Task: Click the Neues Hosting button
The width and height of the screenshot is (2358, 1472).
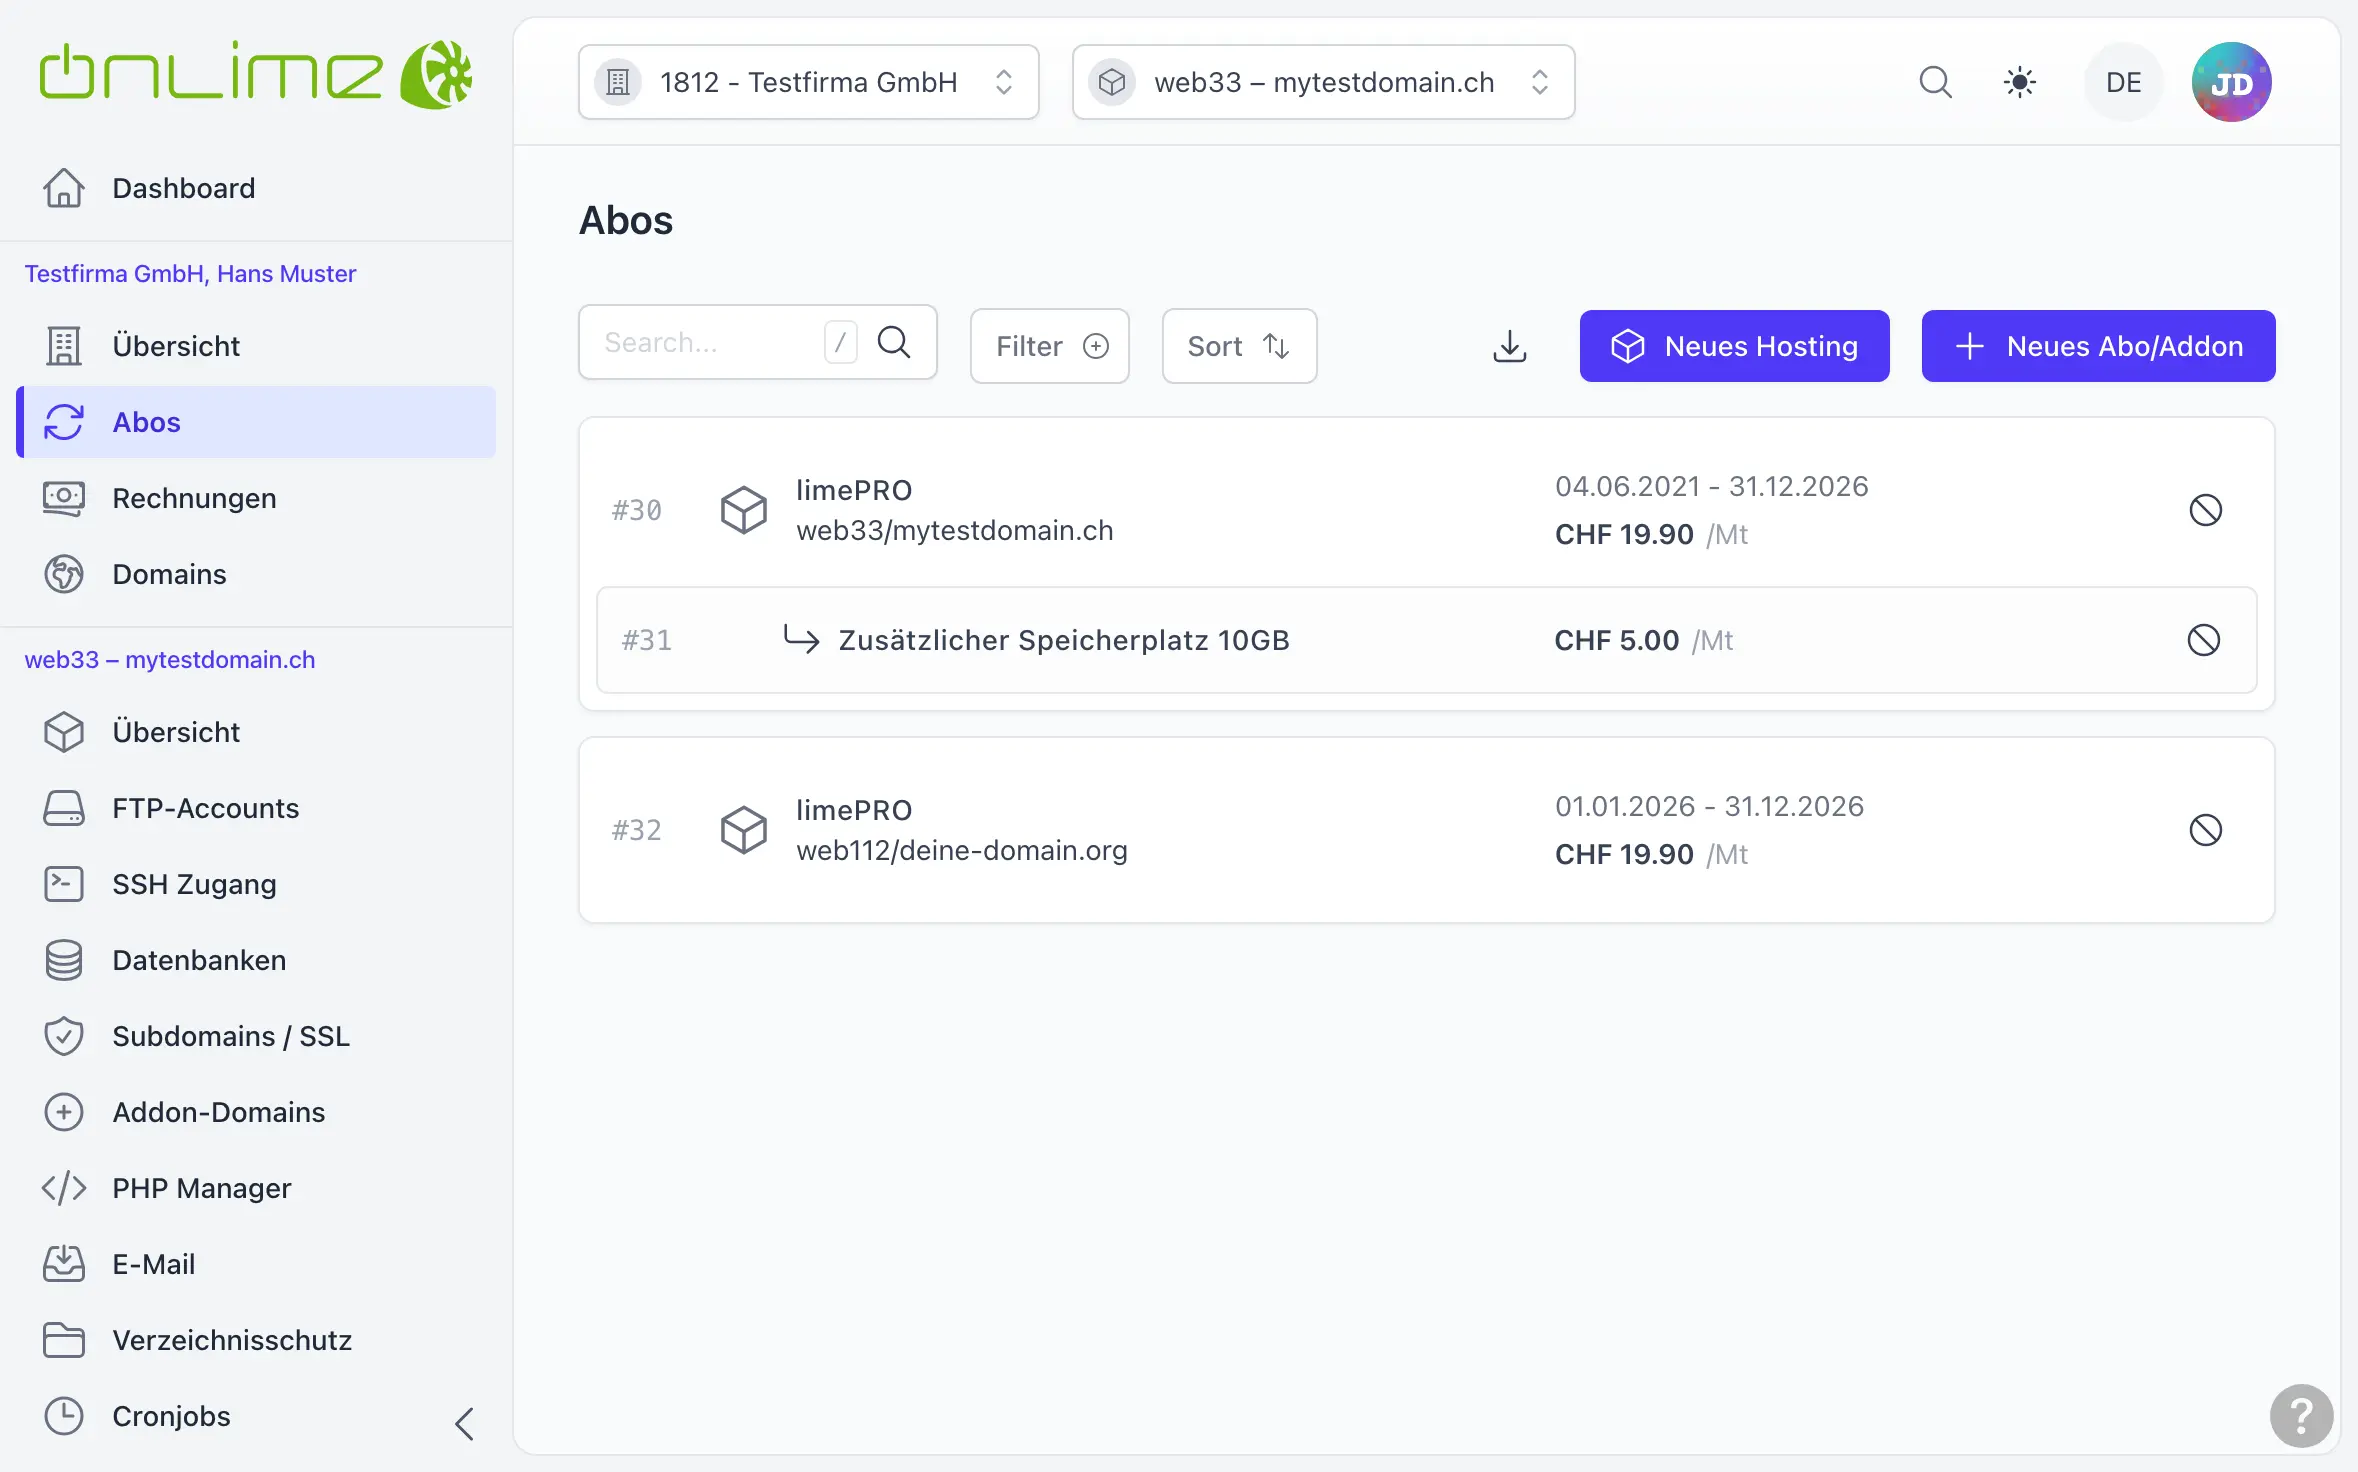Action: [1735, 346]
